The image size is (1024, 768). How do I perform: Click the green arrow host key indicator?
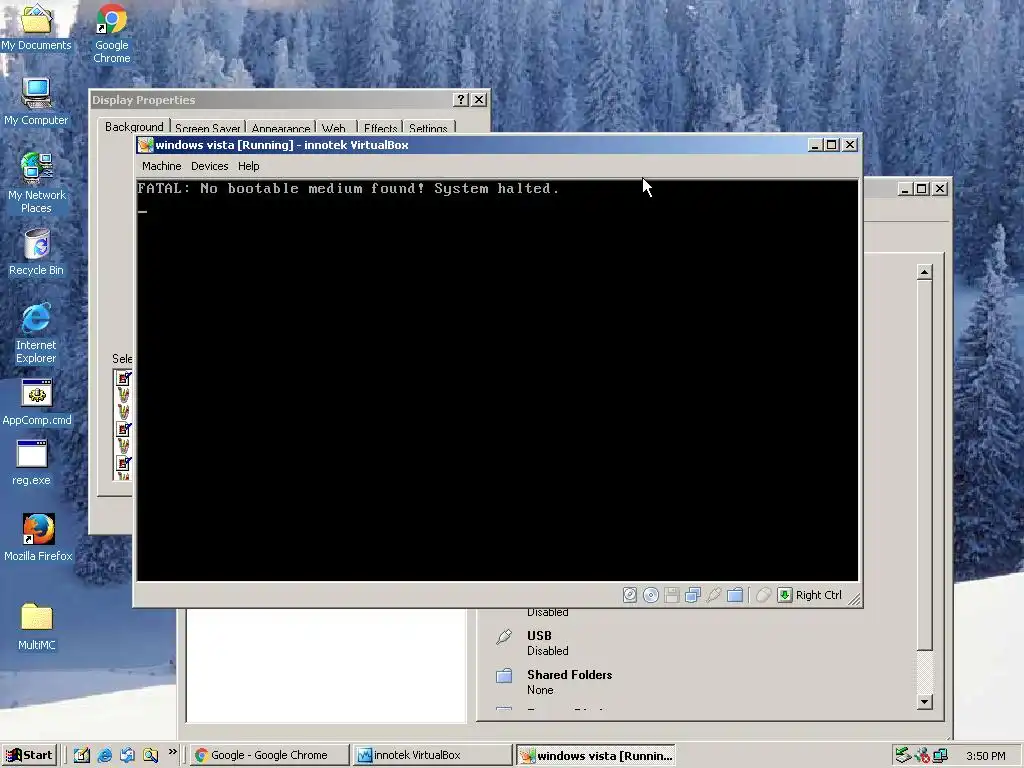[x=784, y=595]
